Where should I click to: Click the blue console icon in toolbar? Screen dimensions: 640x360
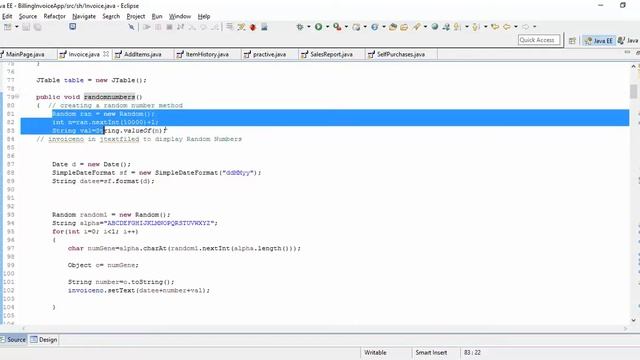click(x=73, y=27)
